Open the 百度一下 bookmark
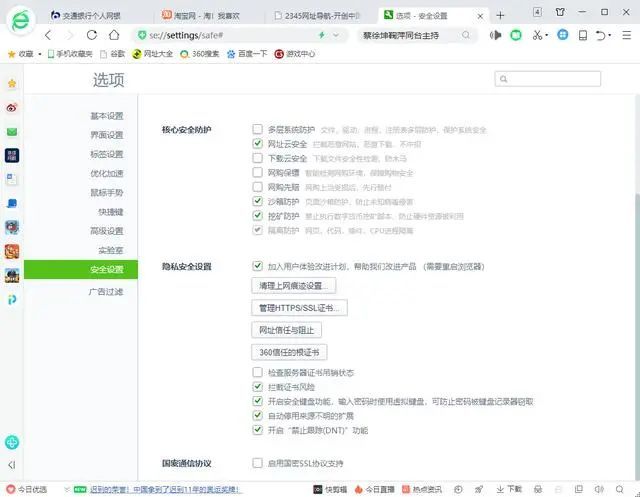This screenshot has width=640, height=497. [247, 54]
